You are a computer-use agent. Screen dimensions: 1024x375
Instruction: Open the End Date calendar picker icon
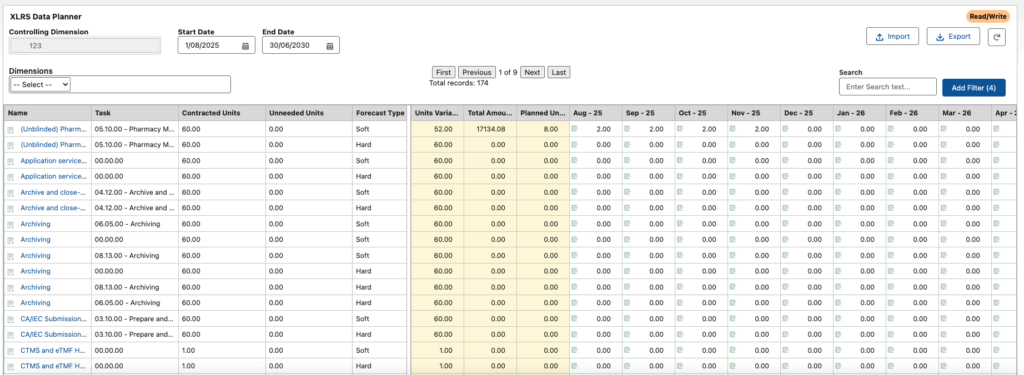(x=330, y=46)
